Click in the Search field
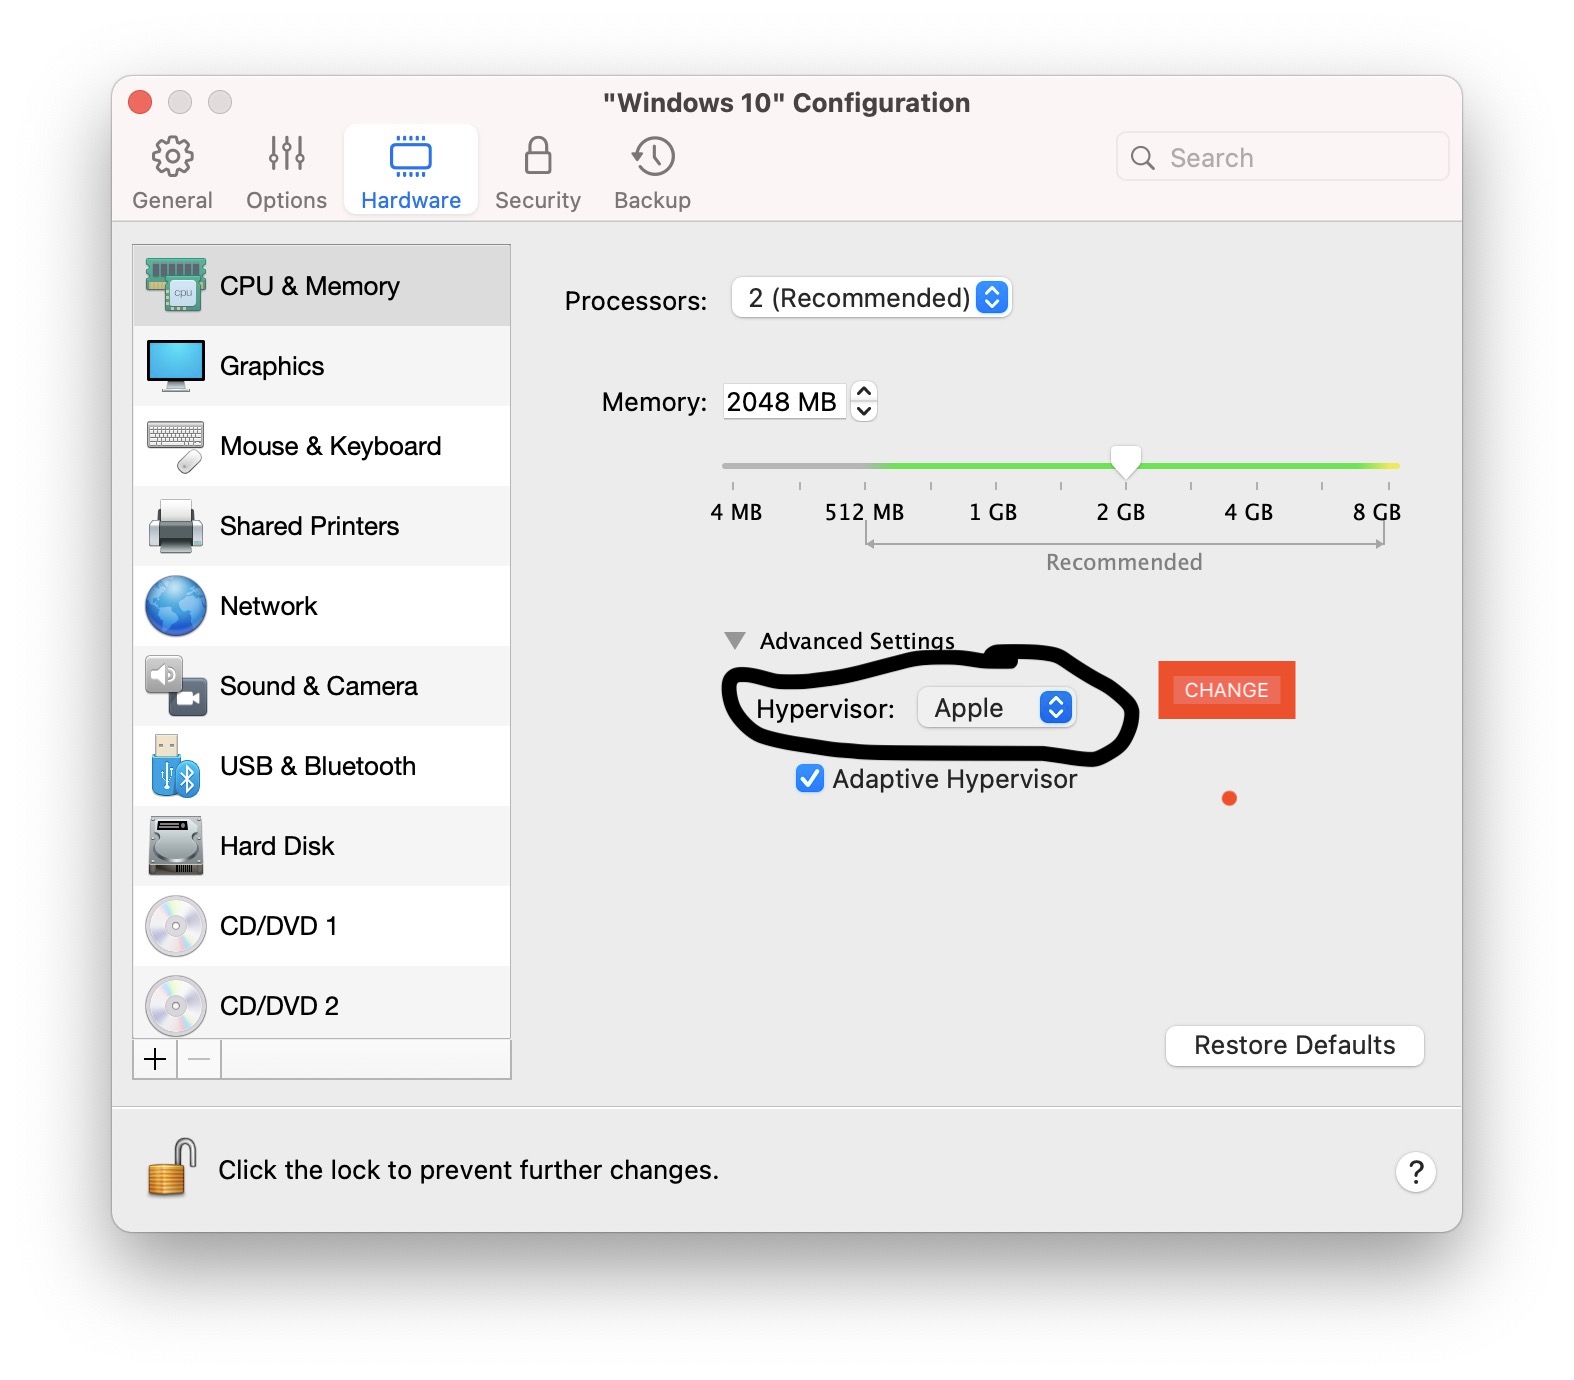The height and width of the screenshot is (1380, 1574). click(x=1282, y=157)
